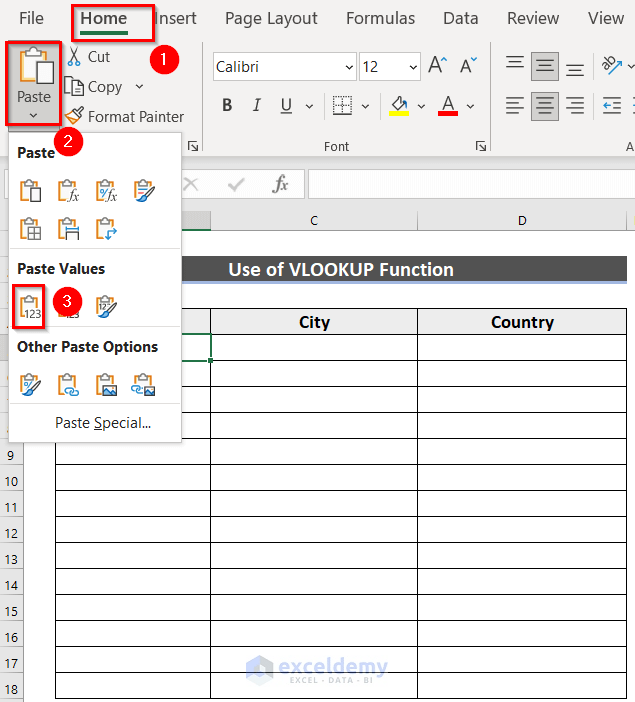Click the Cut scissors command
The image size is (635, 702).
(x=89, y=57)
